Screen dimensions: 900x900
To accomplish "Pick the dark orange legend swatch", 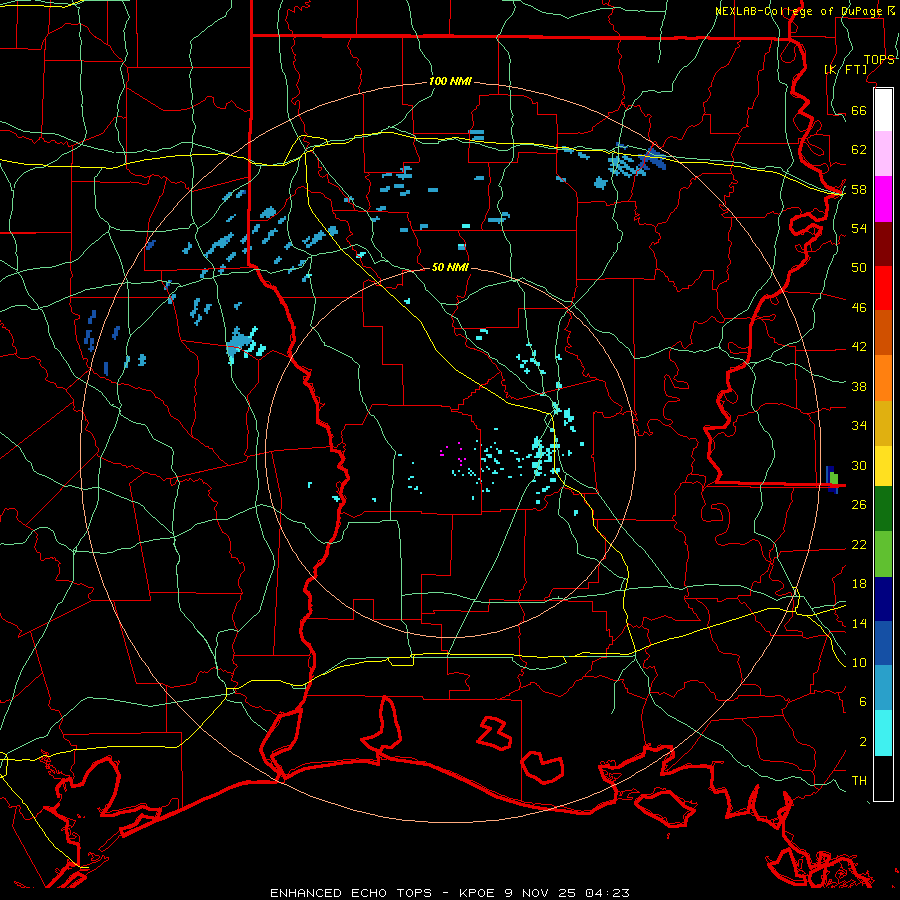I will point(883,332).
